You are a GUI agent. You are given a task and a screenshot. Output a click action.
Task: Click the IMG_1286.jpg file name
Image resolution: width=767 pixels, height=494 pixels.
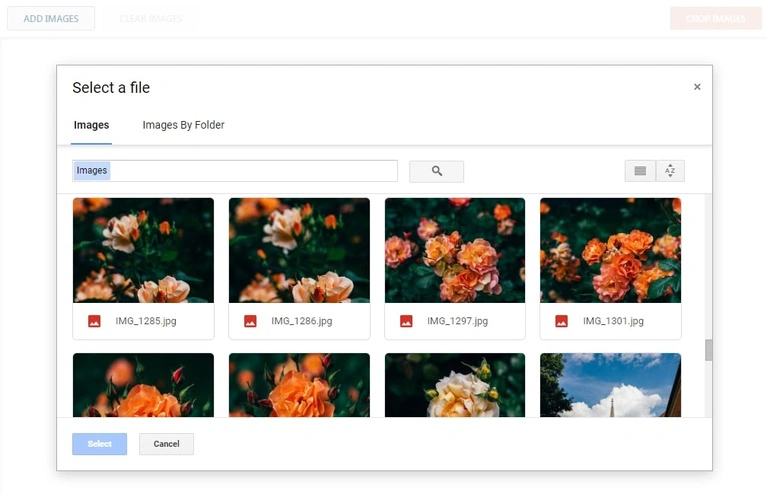302,321
